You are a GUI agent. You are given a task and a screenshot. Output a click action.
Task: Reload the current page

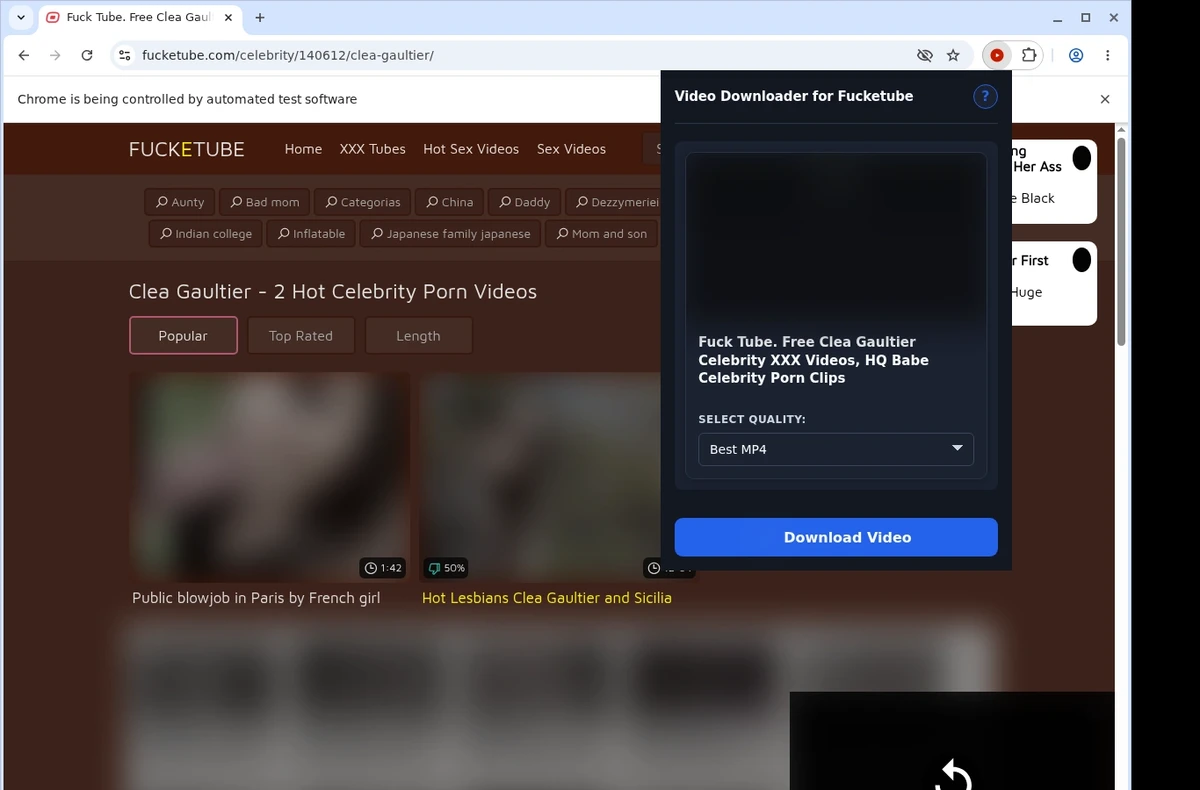coord(87,55)
